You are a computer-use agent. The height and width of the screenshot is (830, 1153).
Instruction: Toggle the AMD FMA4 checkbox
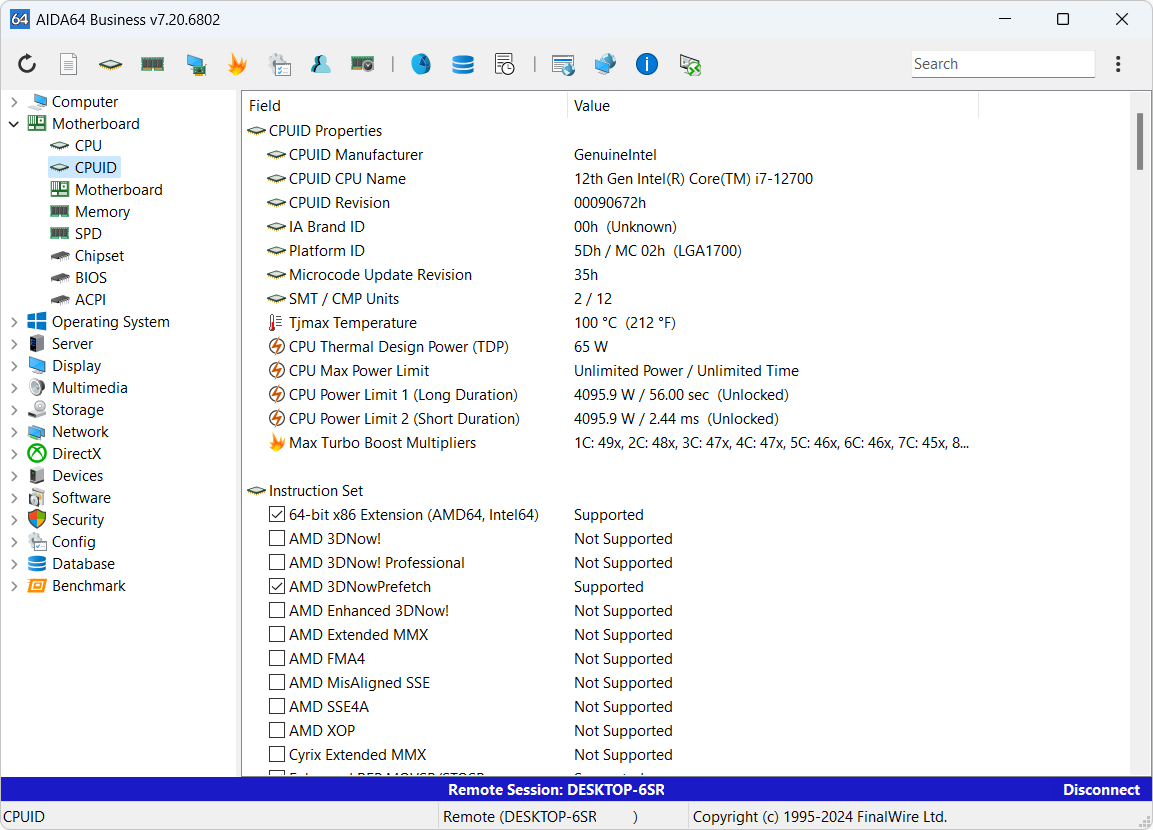click(277, 659)
